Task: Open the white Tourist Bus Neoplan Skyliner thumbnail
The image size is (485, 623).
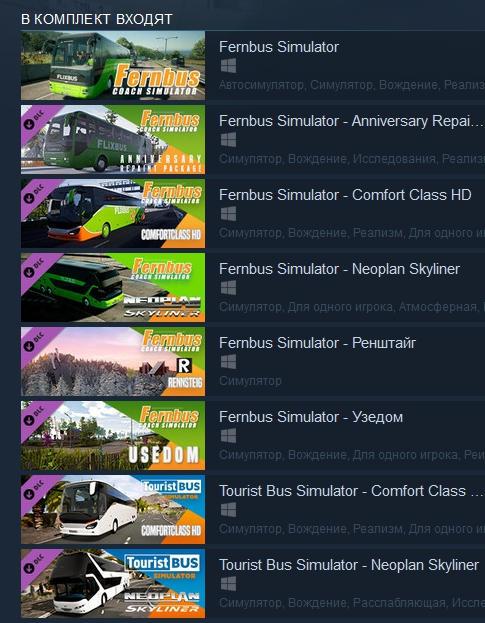Action: (x=113, y=584)
